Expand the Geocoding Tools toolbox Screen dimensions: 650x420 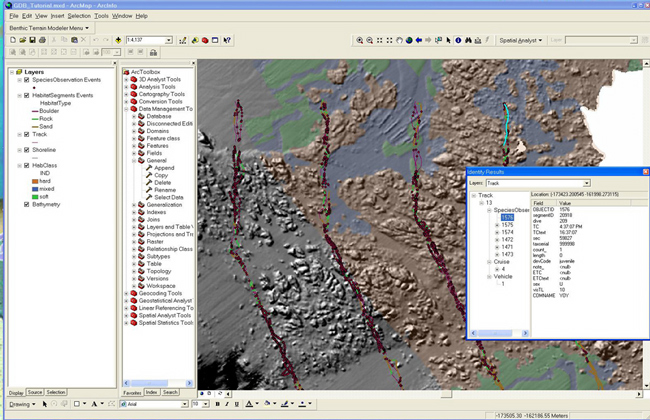(x=126, y=293)
